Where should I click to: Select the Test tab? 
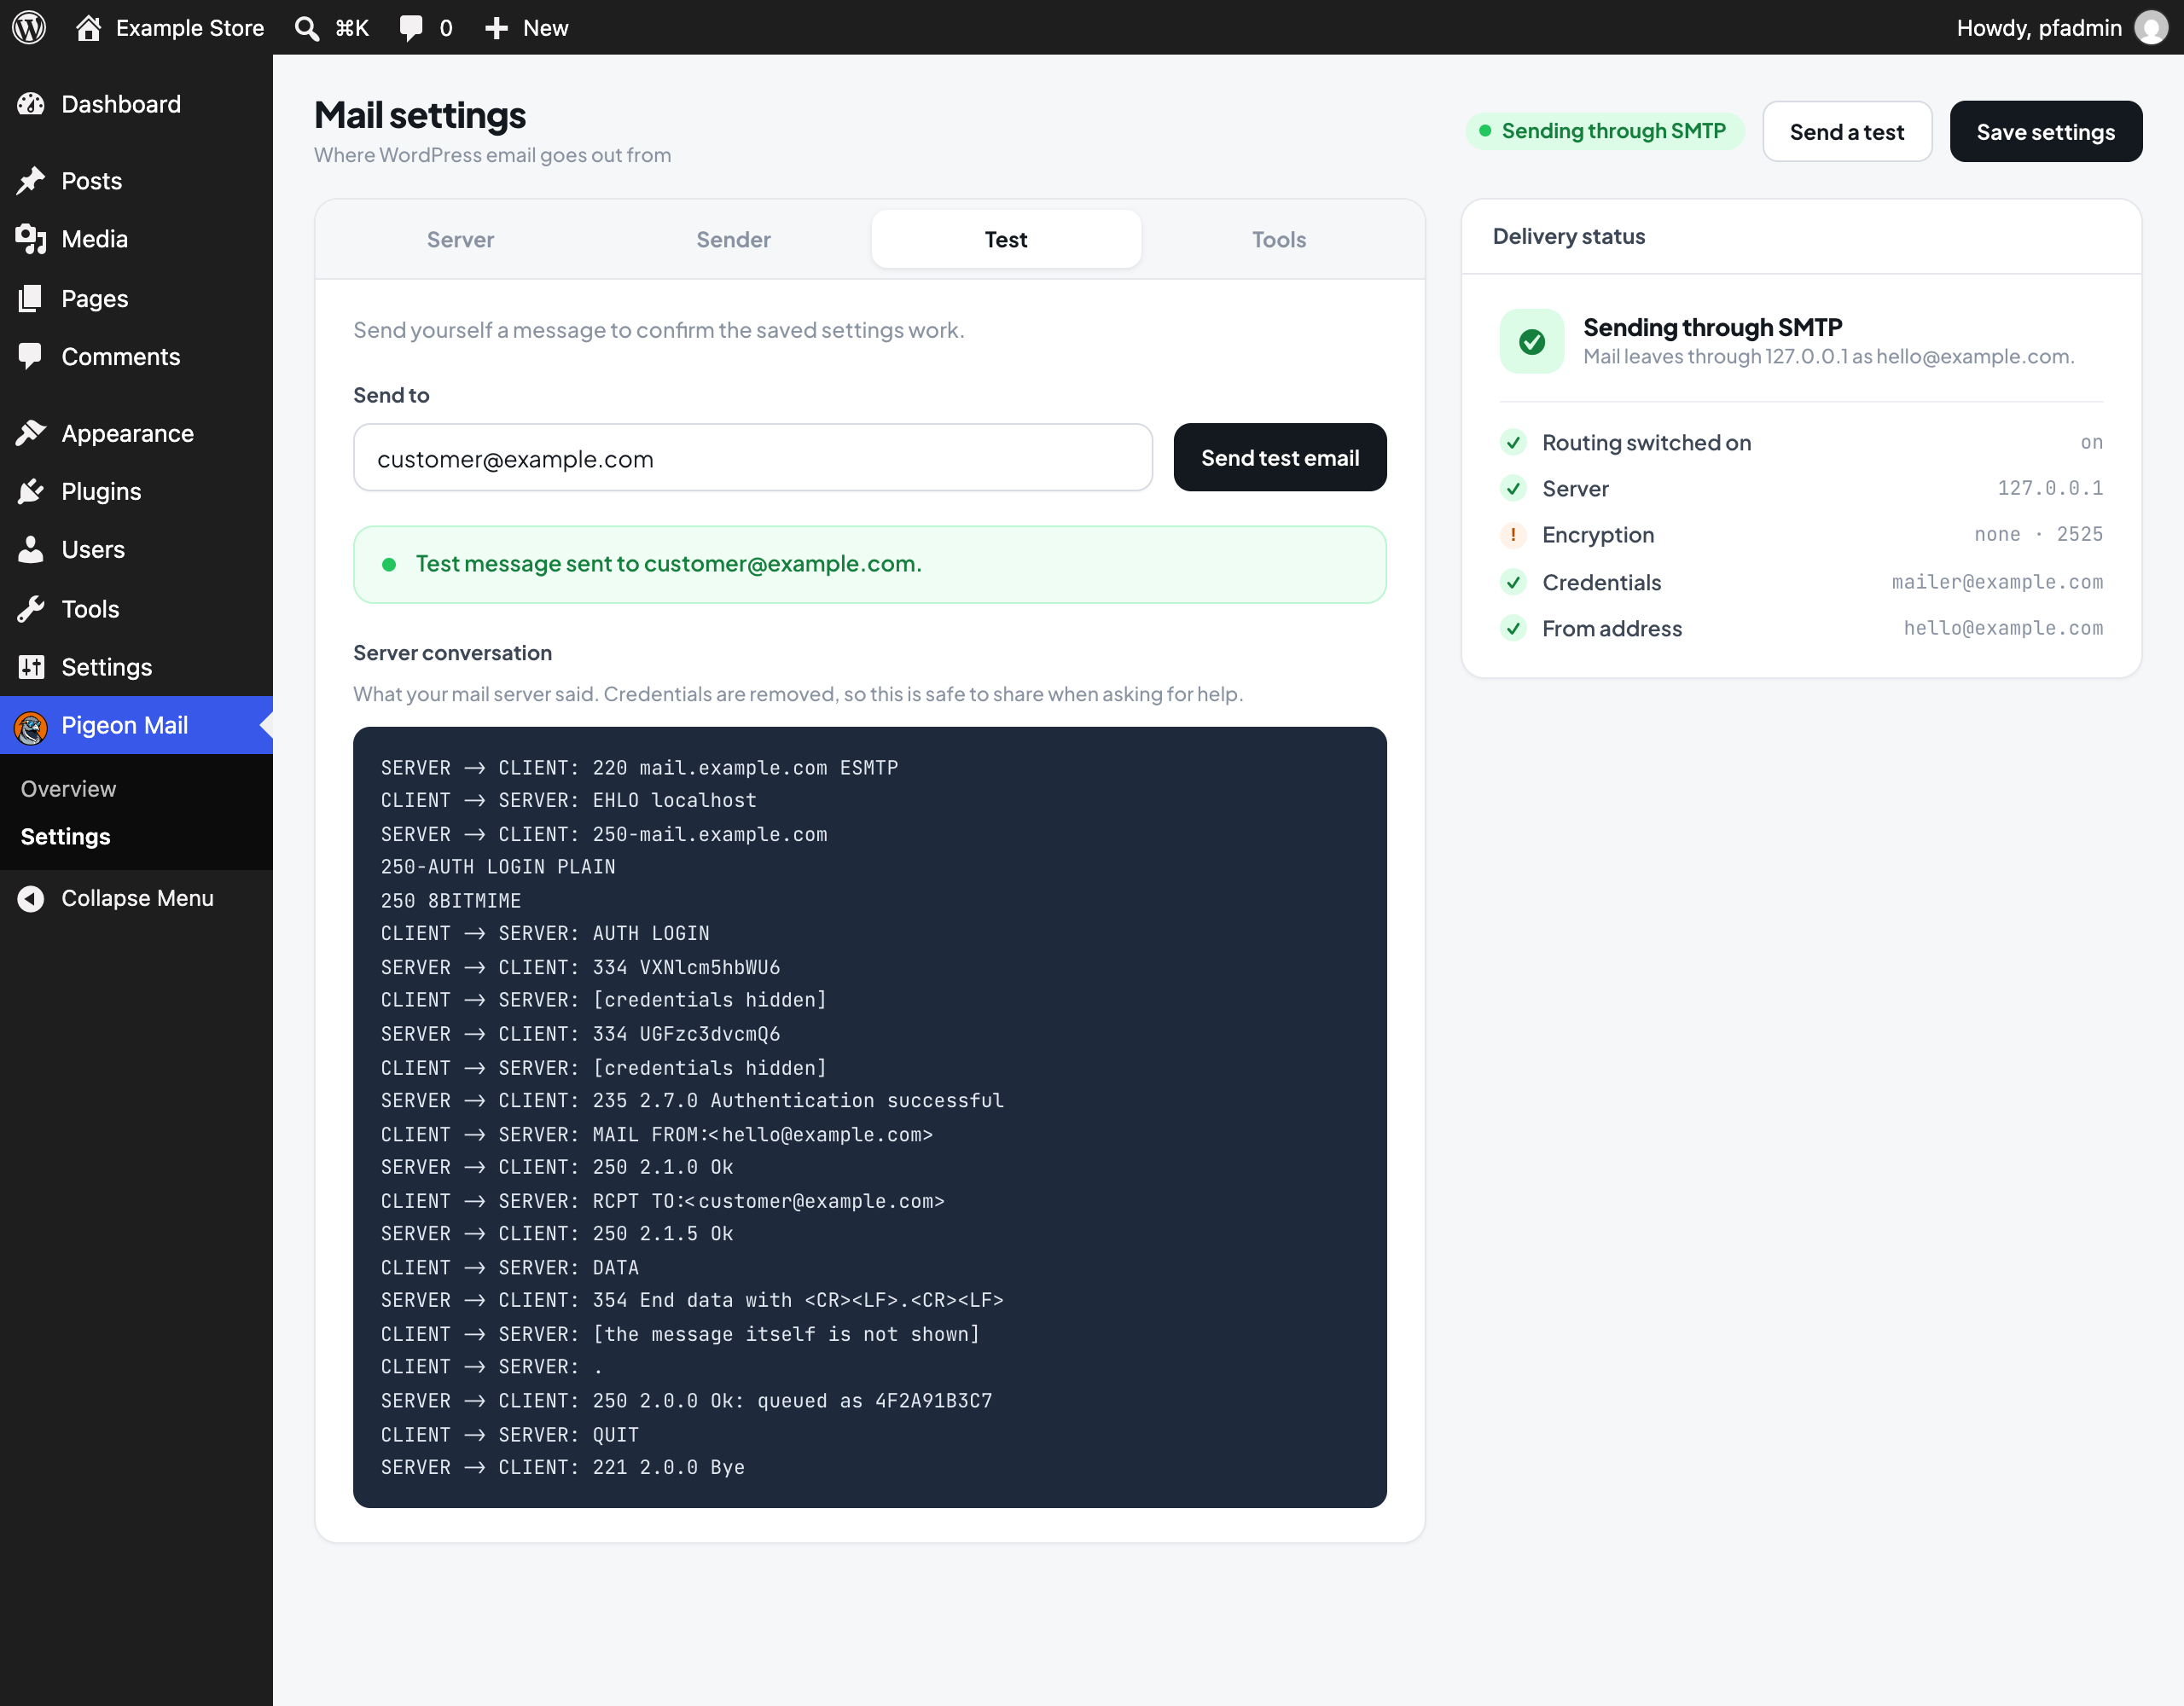pyautogui.click(x=1006, y=239)
